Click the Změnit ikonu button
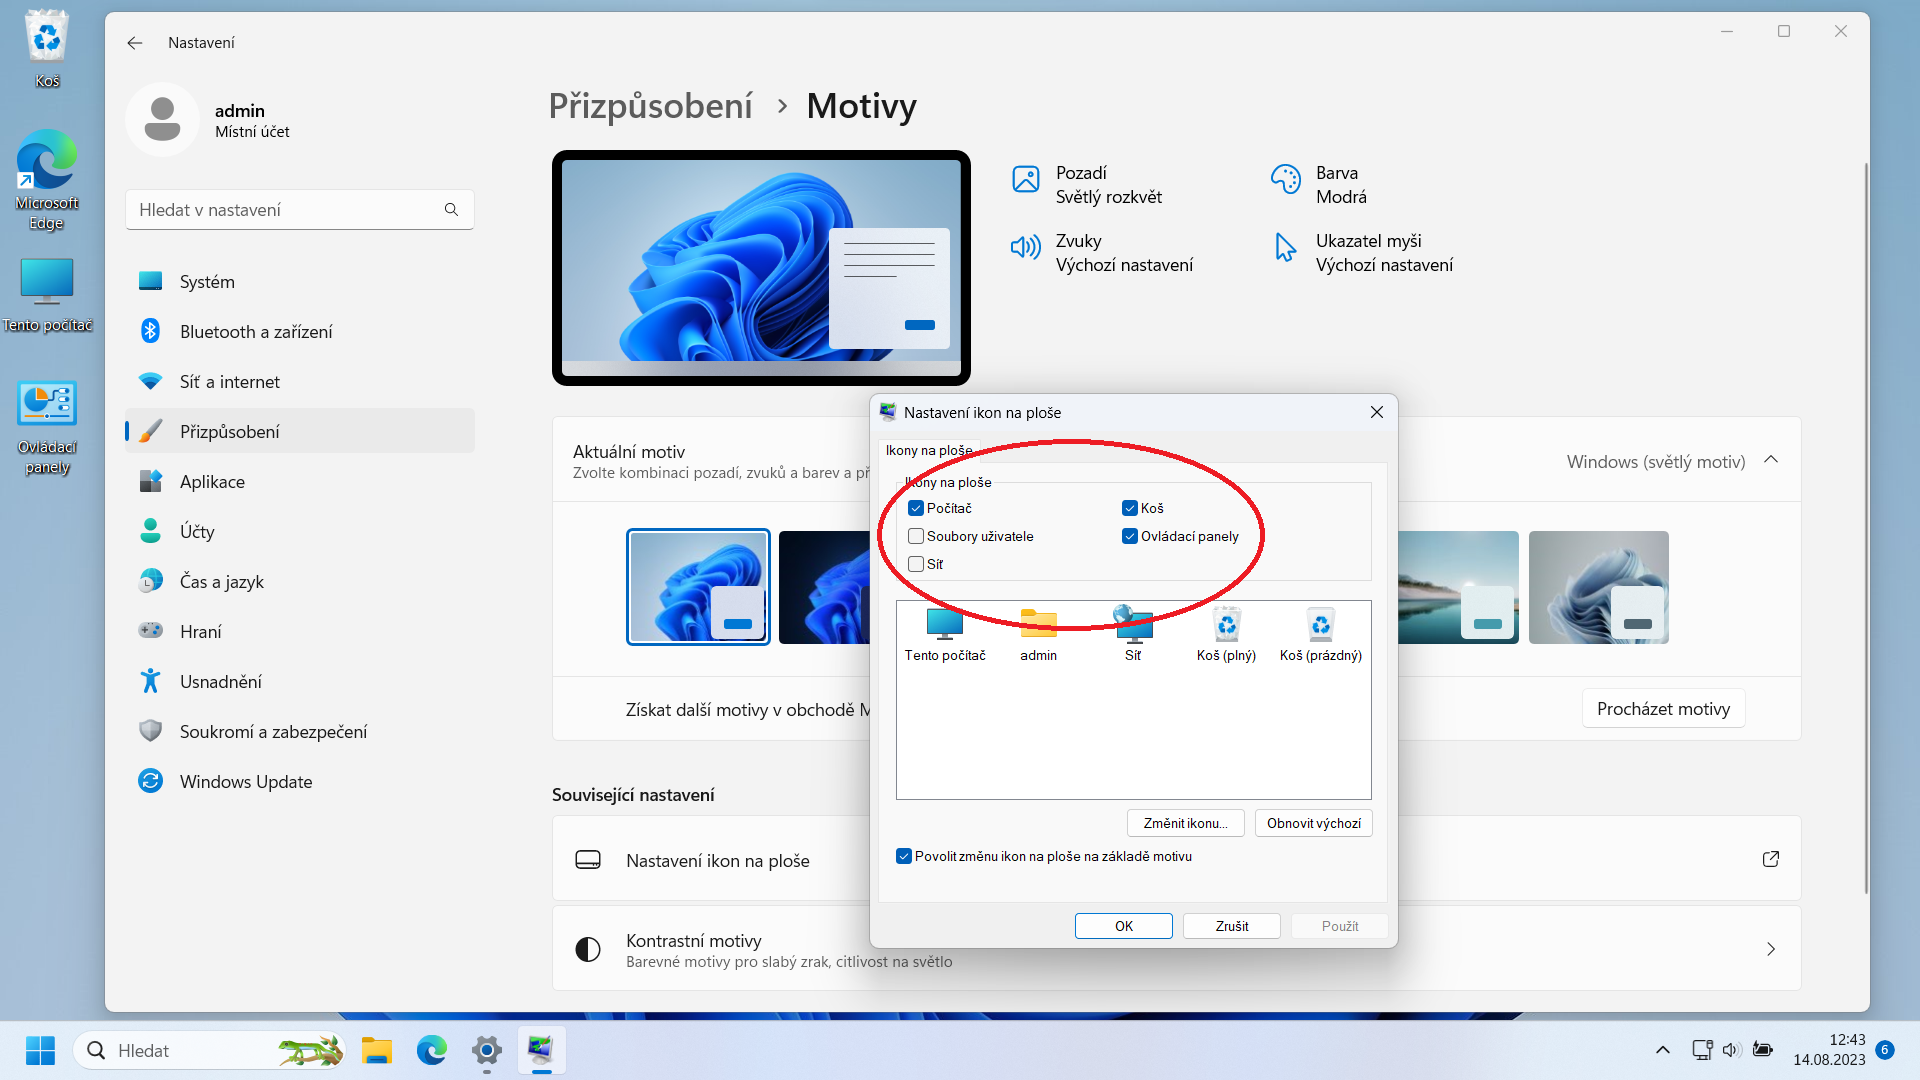This screenshot has width=1920, height=1080. point(1185,823)
